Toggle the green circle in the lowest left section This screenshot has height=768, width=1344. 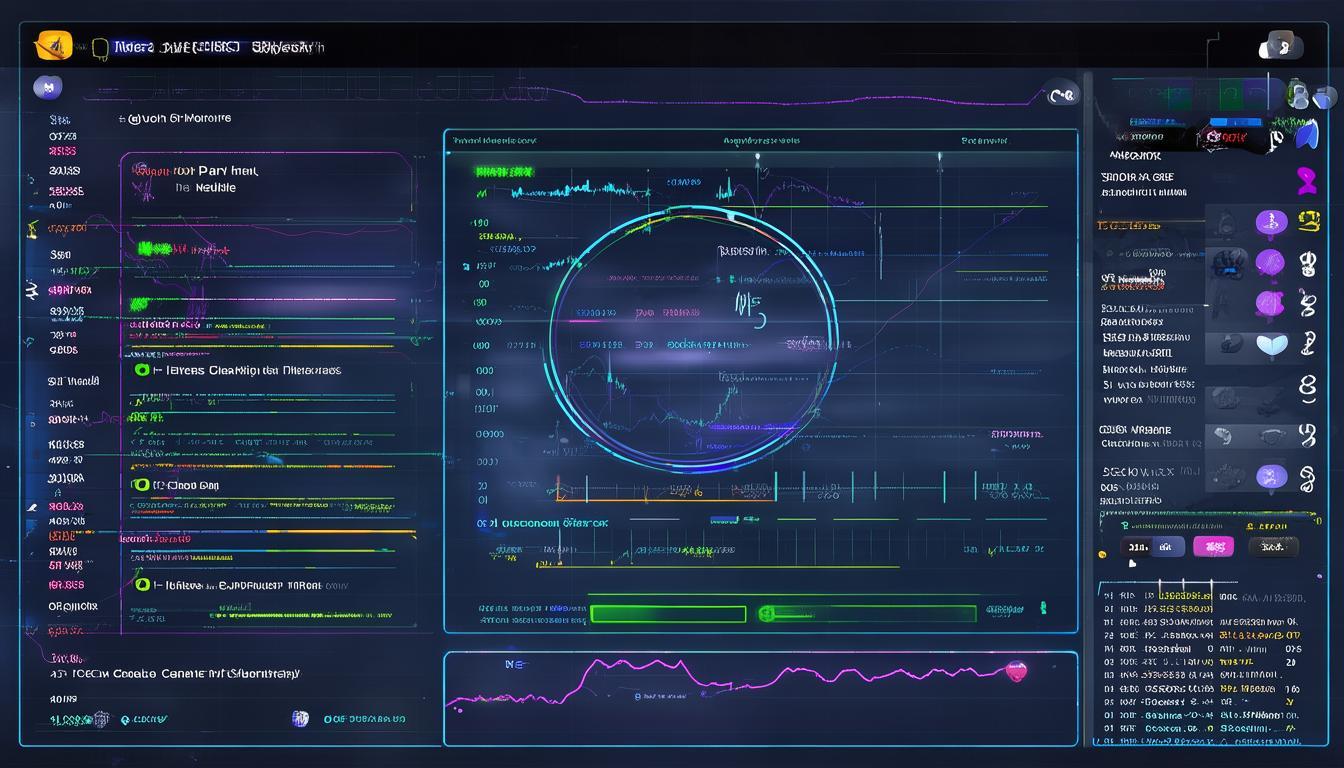click(142, 584)
